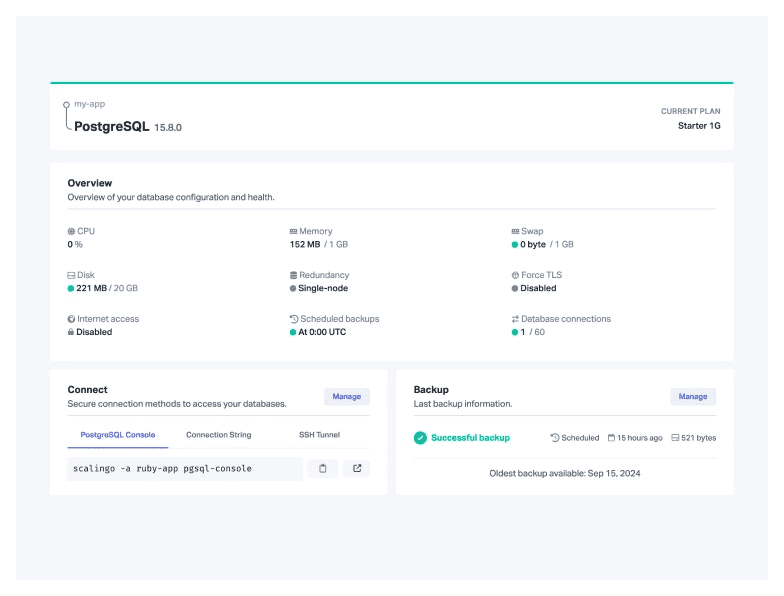Screen dimensions: 784x596
Task: Click the Swap icon
Action: pos(515,232)
